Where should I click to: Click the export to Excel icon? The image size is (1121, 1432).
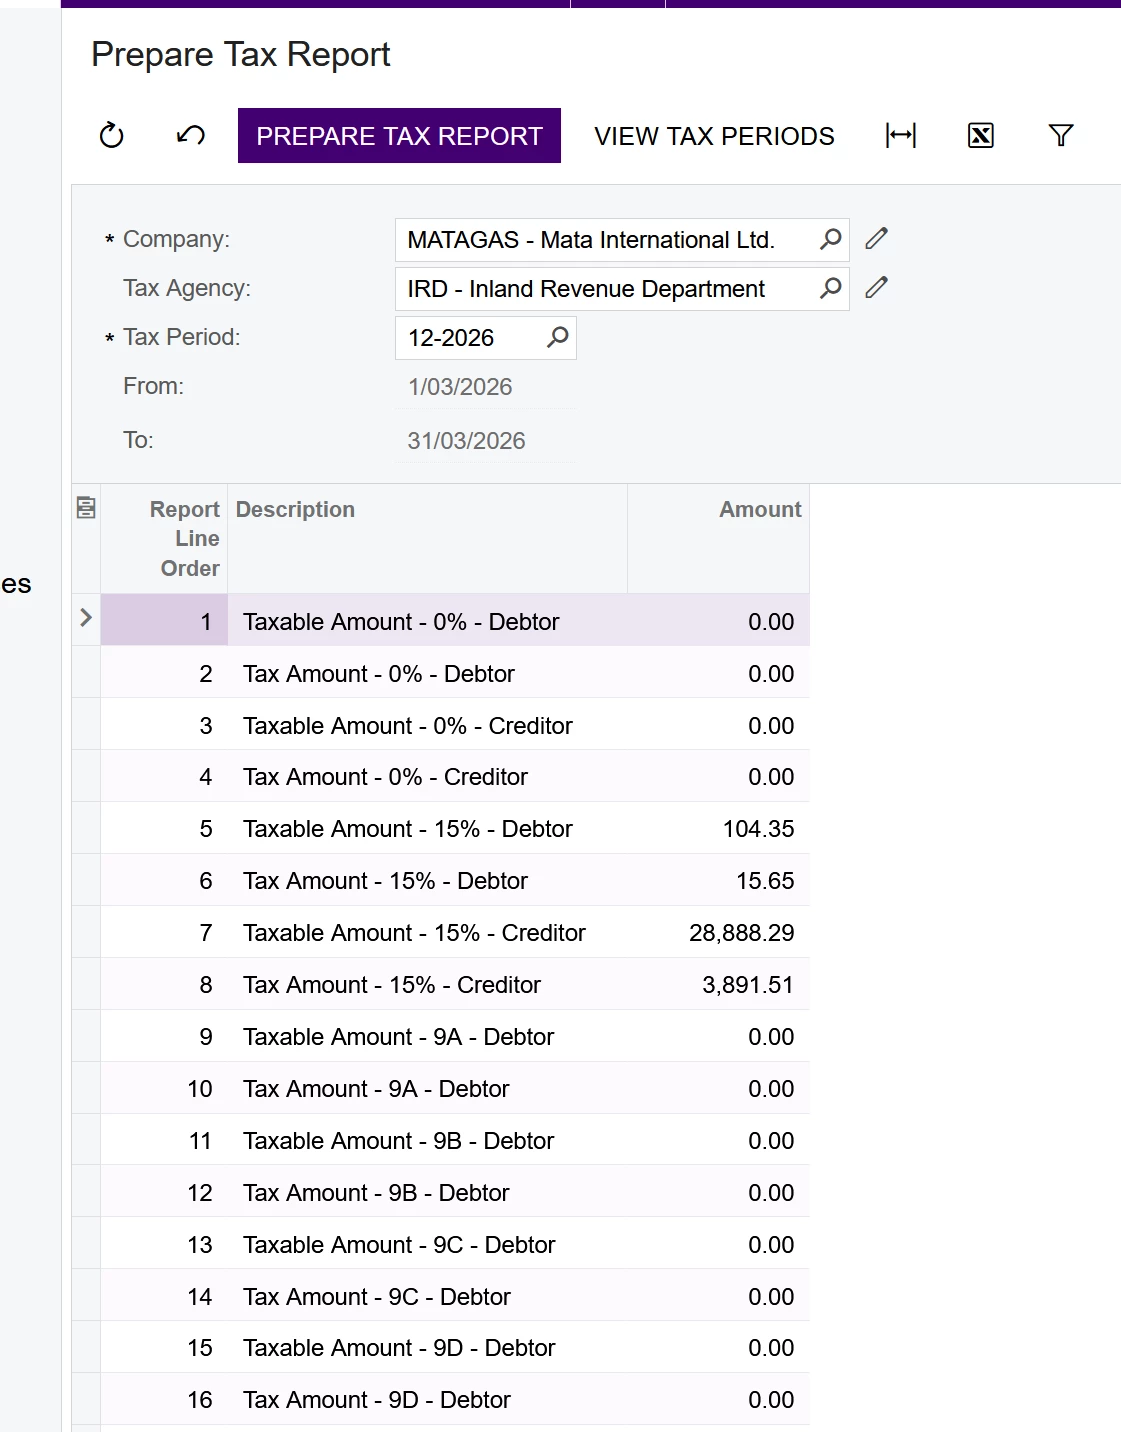point(981,135)
